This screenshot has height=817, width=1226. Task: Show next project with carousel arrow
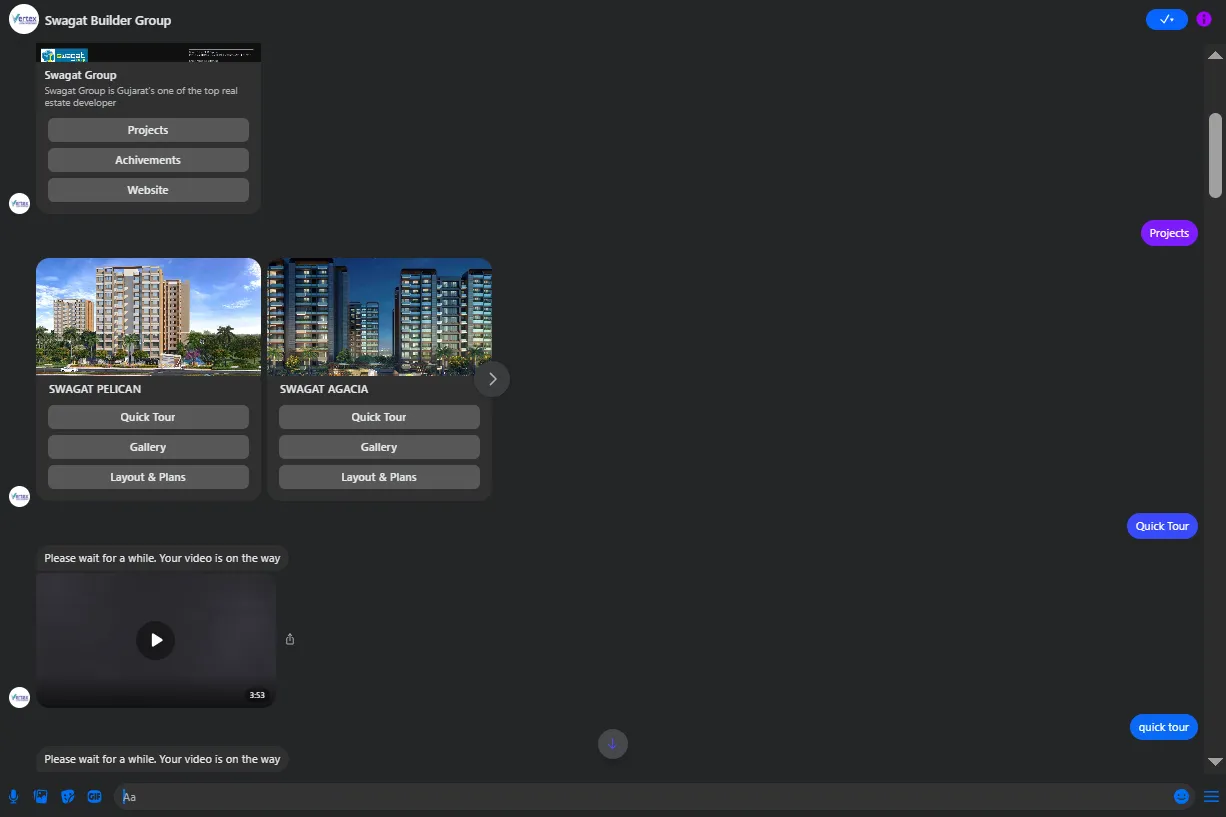[492, 379]
